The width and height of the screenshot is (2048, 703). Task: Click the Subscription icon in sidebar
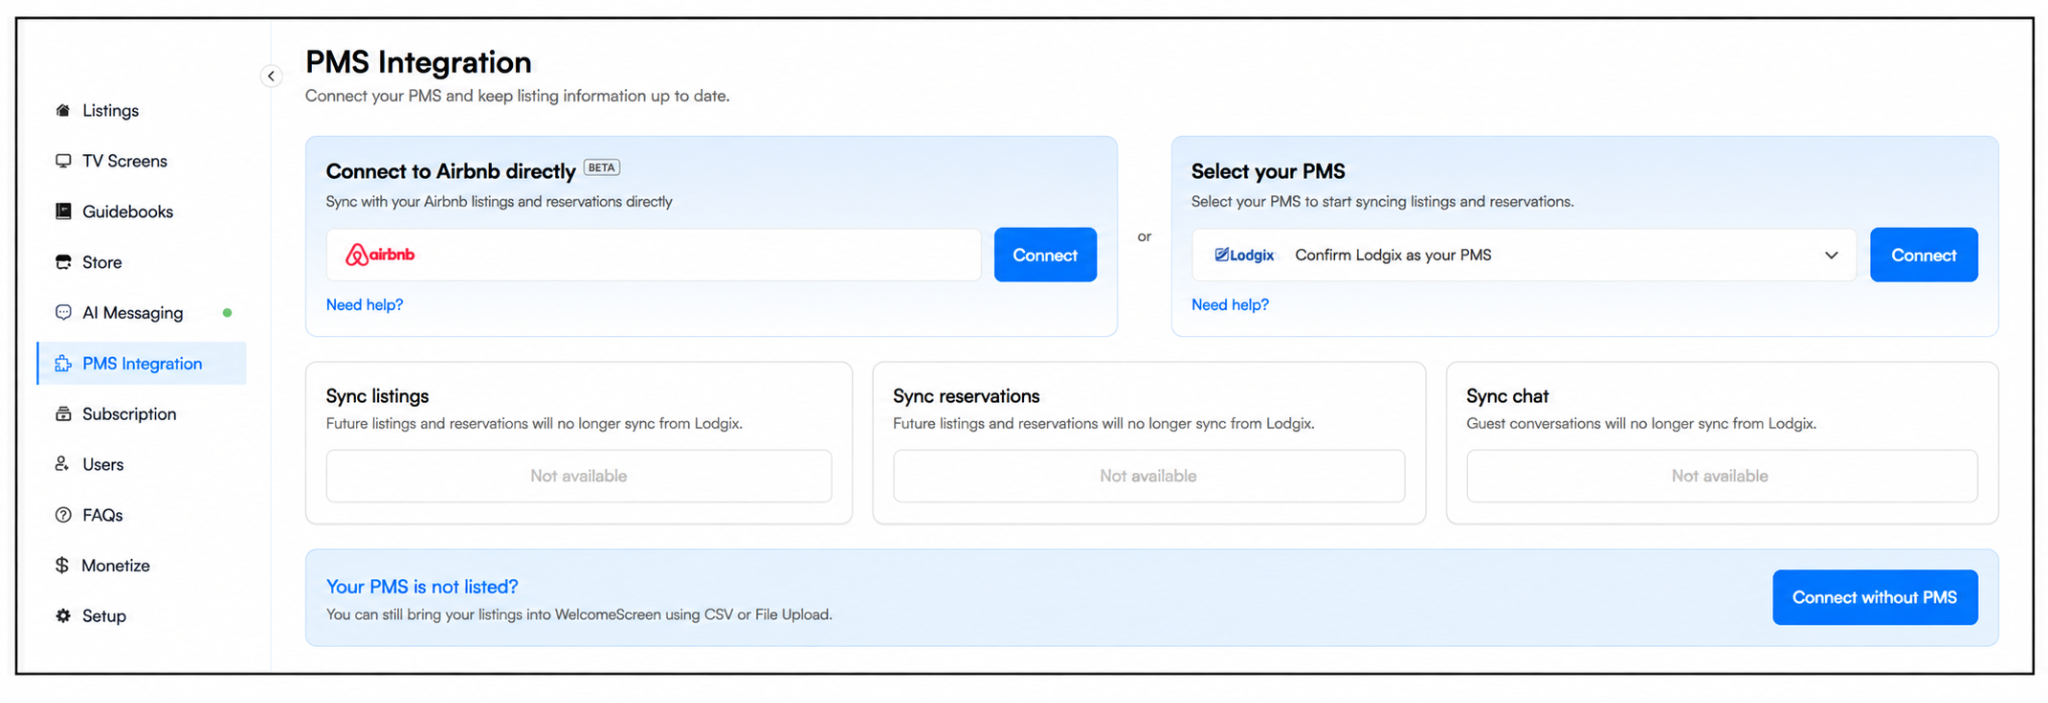[x=63, y=414]
